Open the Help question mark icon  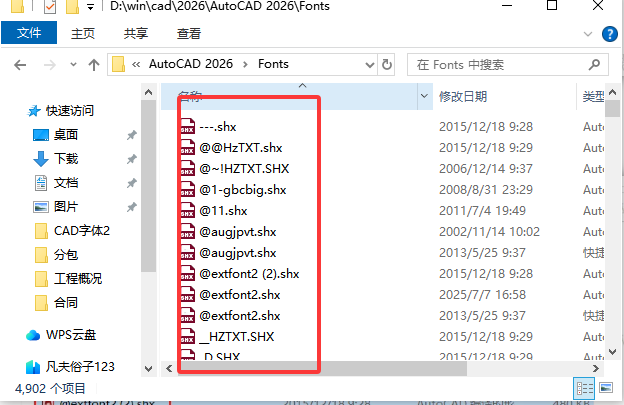point(610,34)
